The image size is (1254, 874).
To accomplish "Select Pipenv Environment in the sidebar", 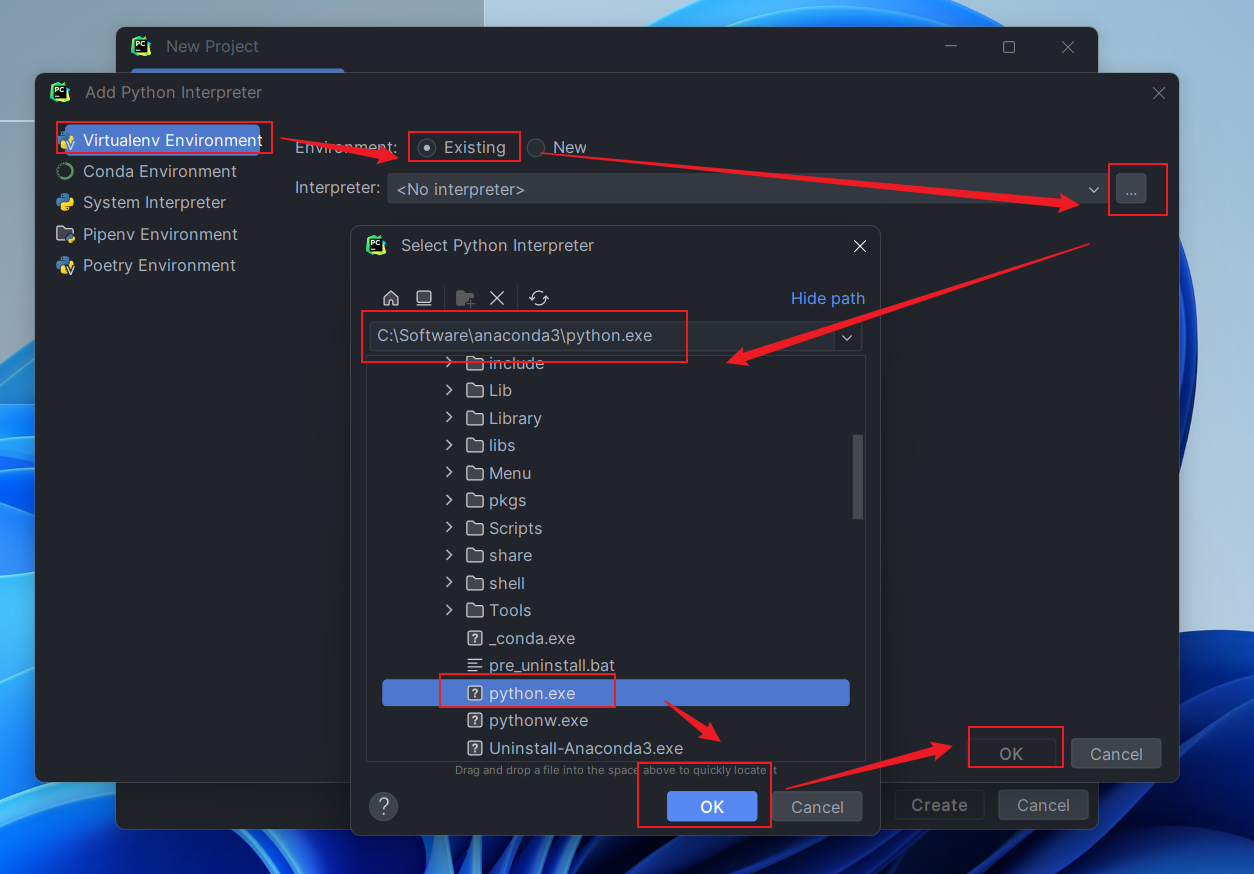I will click(x=147, y=234).
